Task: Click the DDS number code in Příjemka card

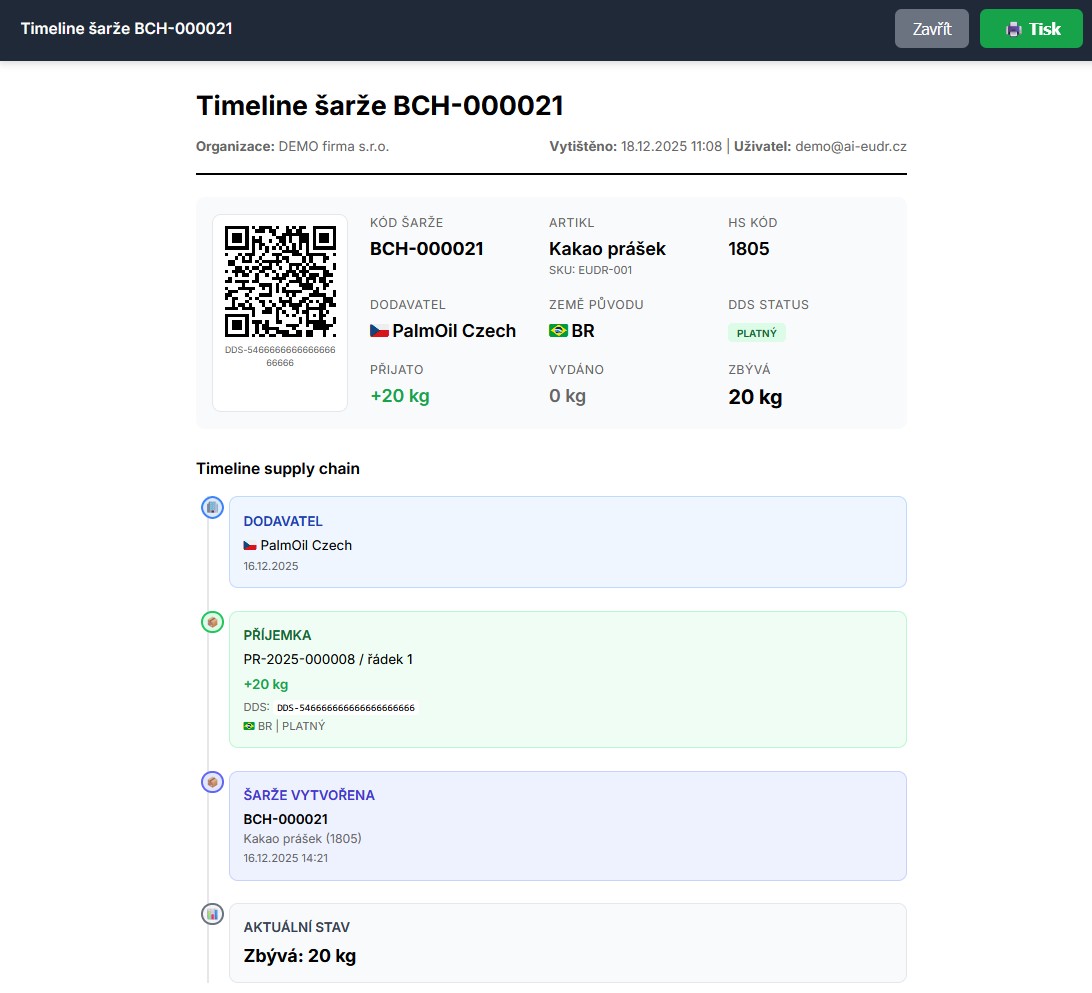Action: click(345, 707)
